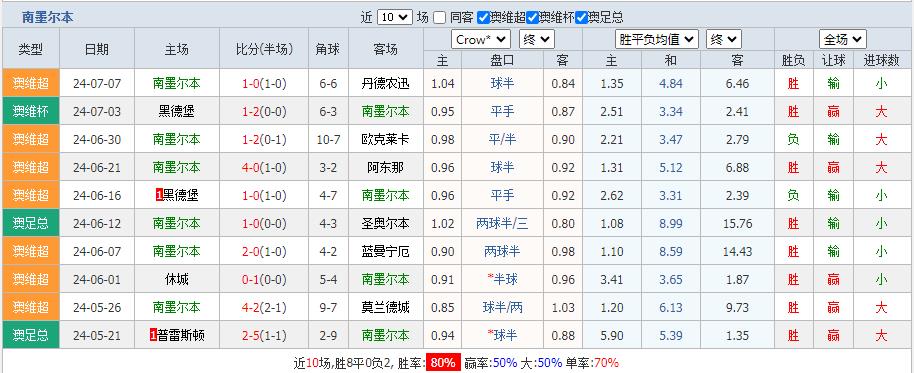Click the 进球数 column header
The image size is (914, 373).
click(881, 59)
